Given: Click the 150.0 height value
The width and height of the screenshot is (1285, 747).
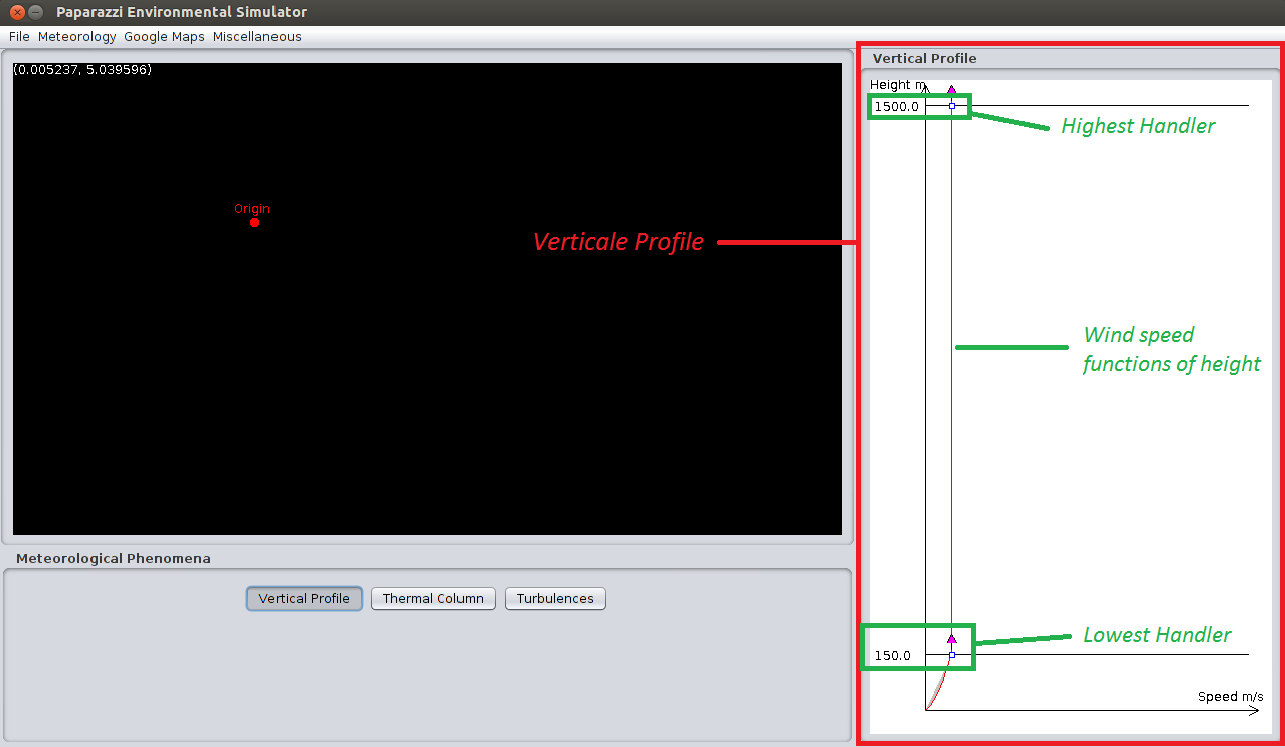Looking at the screenshot, I should click(893, 656).
